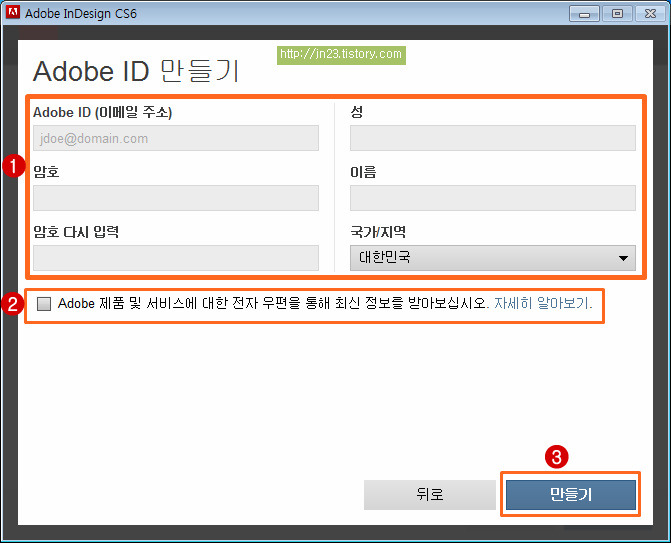This screenshot has height=543, width=671.
Task: Click the 만들기 create button
Action: [x=571, y=495]
